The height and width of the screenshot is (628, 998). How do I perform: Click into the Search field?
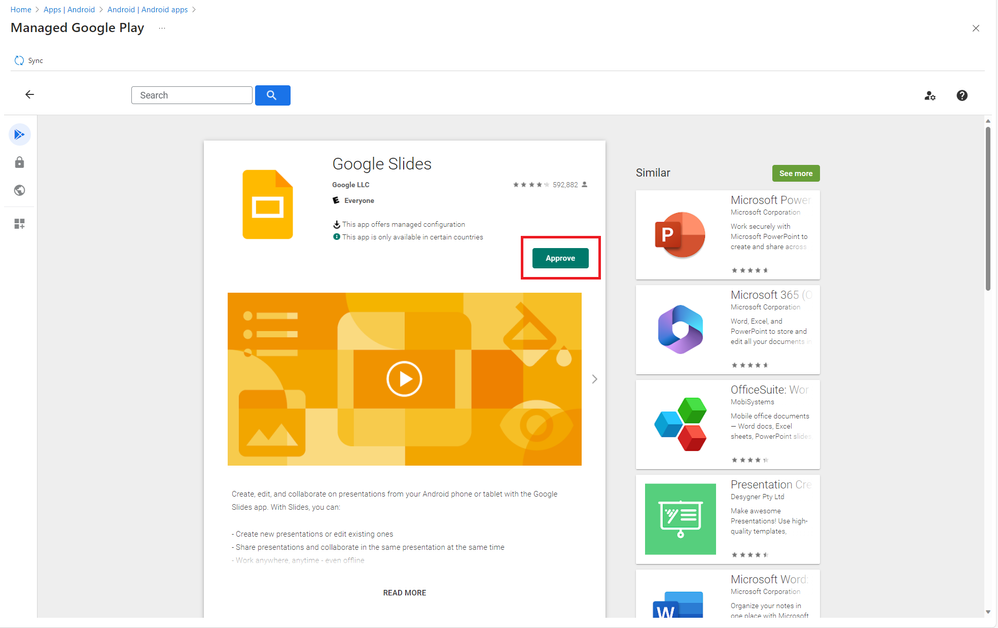tap(192, 95)
